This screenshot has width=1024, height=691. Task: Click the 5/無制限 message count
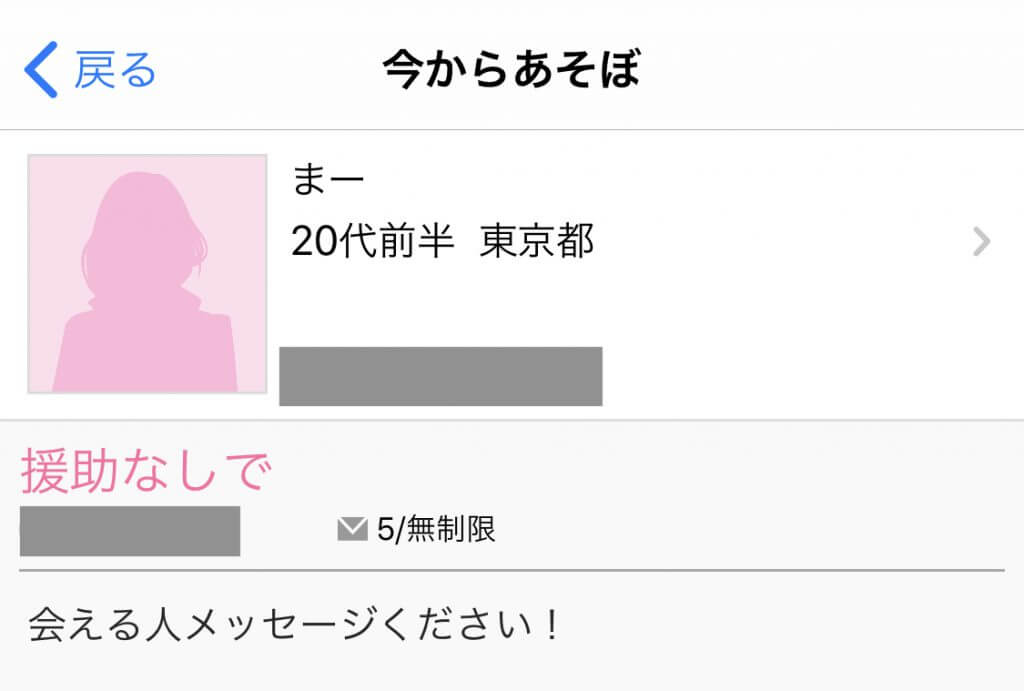tap(436, 529)
